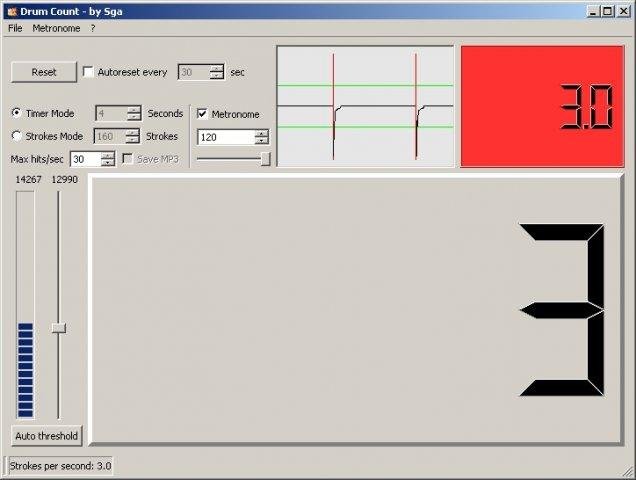The width and height of the screenshot is (636, 480).
Task: Click the Drum Count title bar icon
Action: tap(10, 11)
